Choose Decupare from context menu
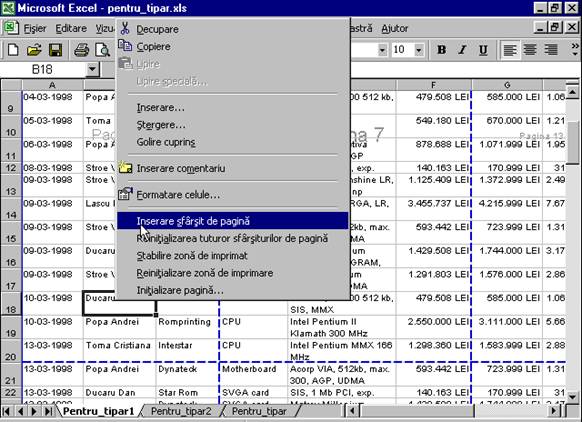Viewport: 582px width, 422px height. (x=233, y=29)
